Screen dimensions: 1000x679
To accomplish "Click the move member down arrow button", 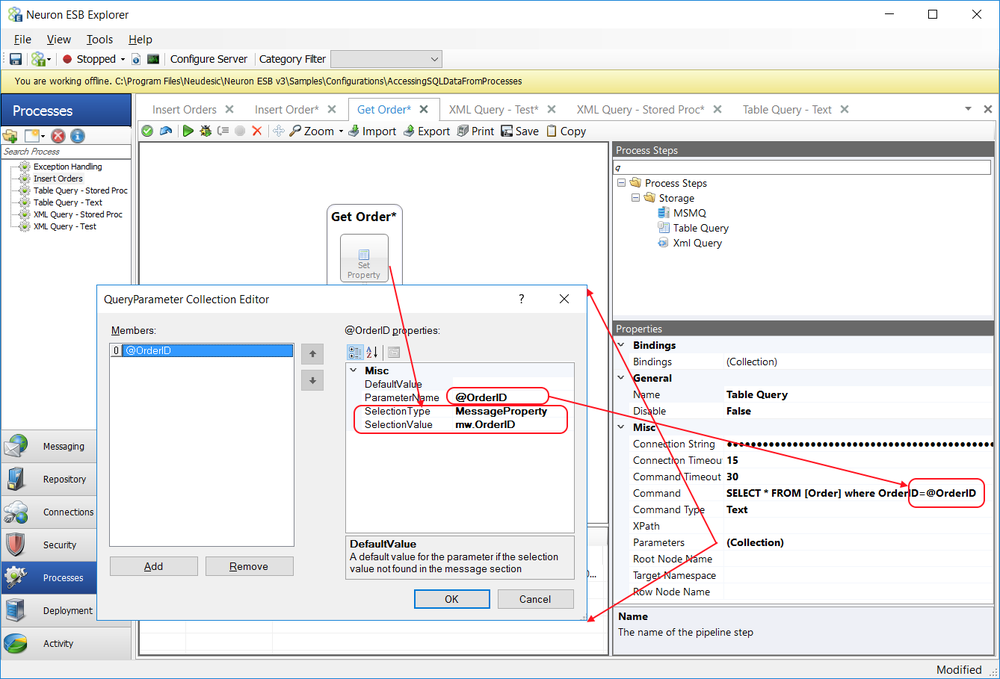I will click(x=312, y=381).
